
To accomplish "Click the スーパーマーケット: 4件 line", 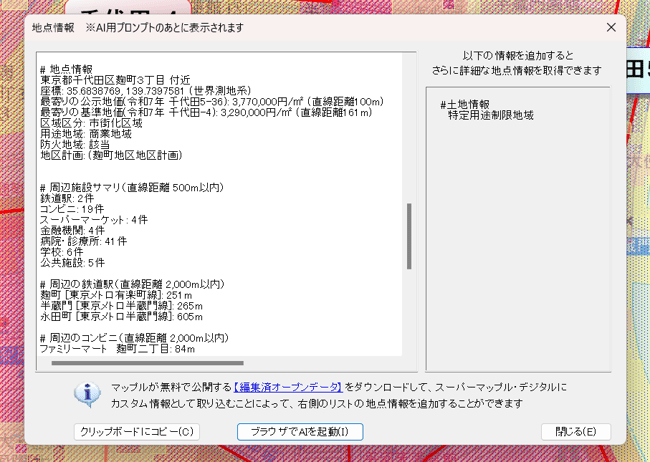I will tap(94, 220).
